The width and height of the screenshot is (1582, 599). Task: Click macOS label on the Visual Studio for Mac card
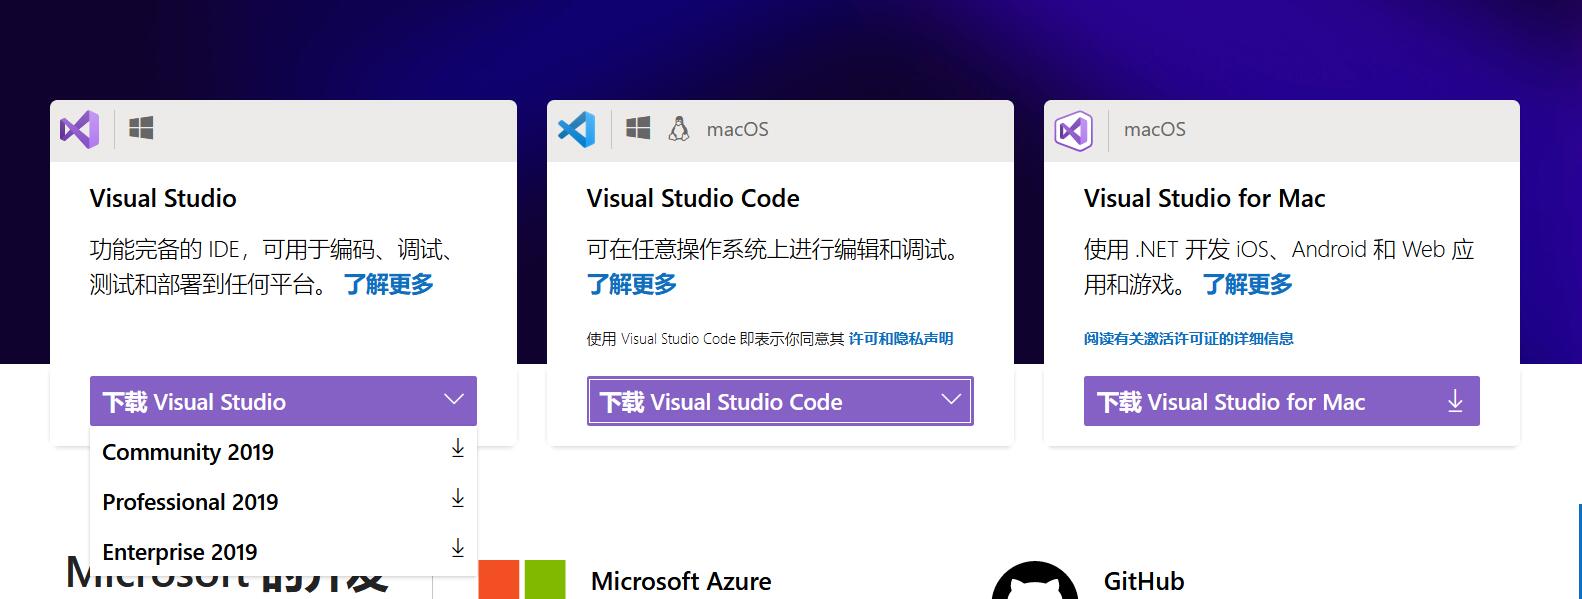[x=1155, y=129]
